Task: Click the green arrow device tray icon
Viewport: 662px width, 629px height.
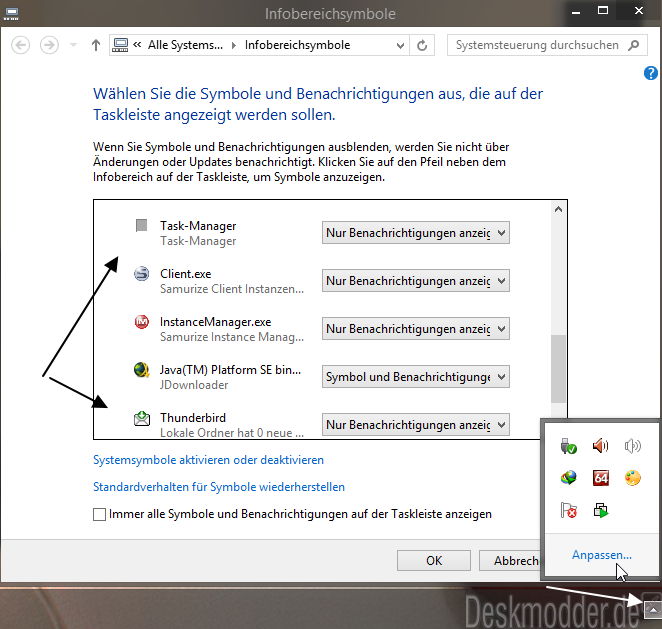Action: 600,510
